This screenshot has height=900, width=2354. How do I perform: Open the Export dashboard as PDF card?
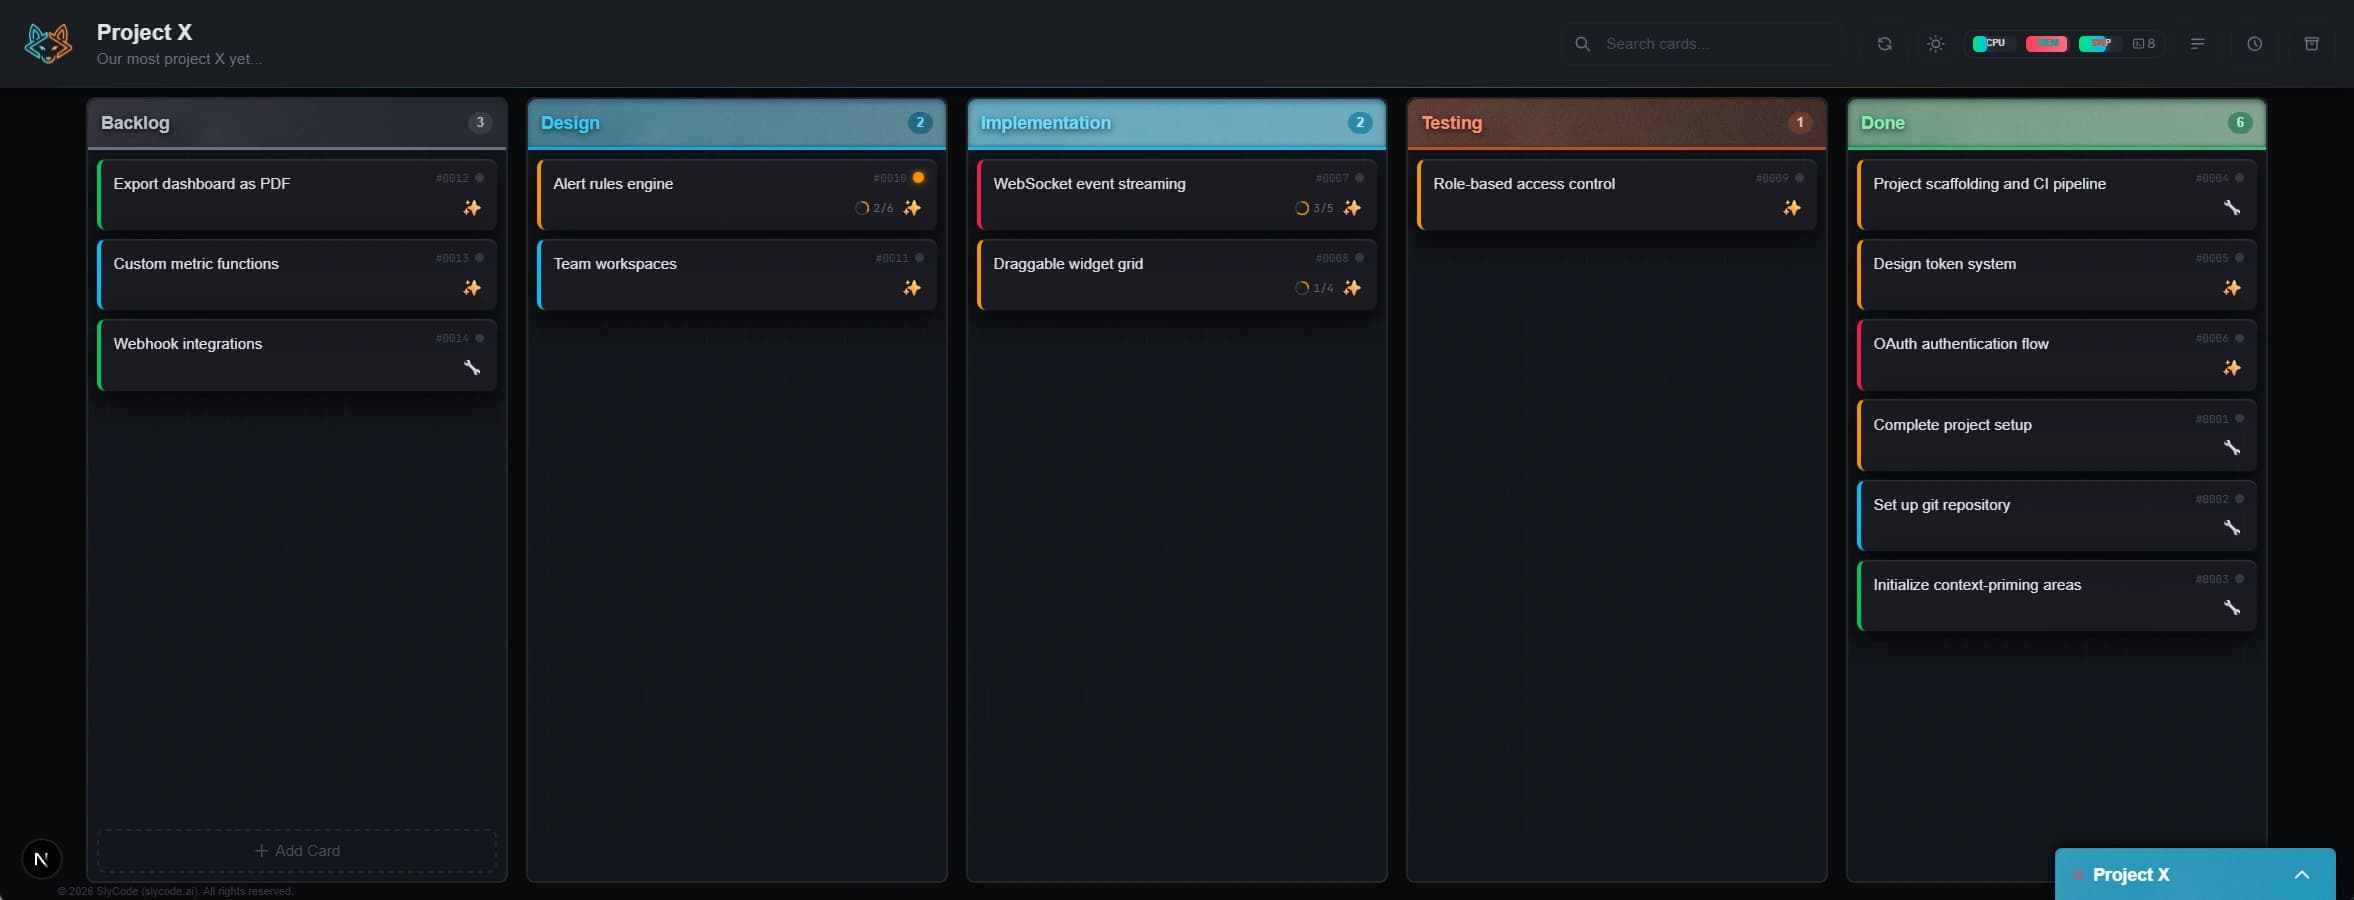pos(297,195)
